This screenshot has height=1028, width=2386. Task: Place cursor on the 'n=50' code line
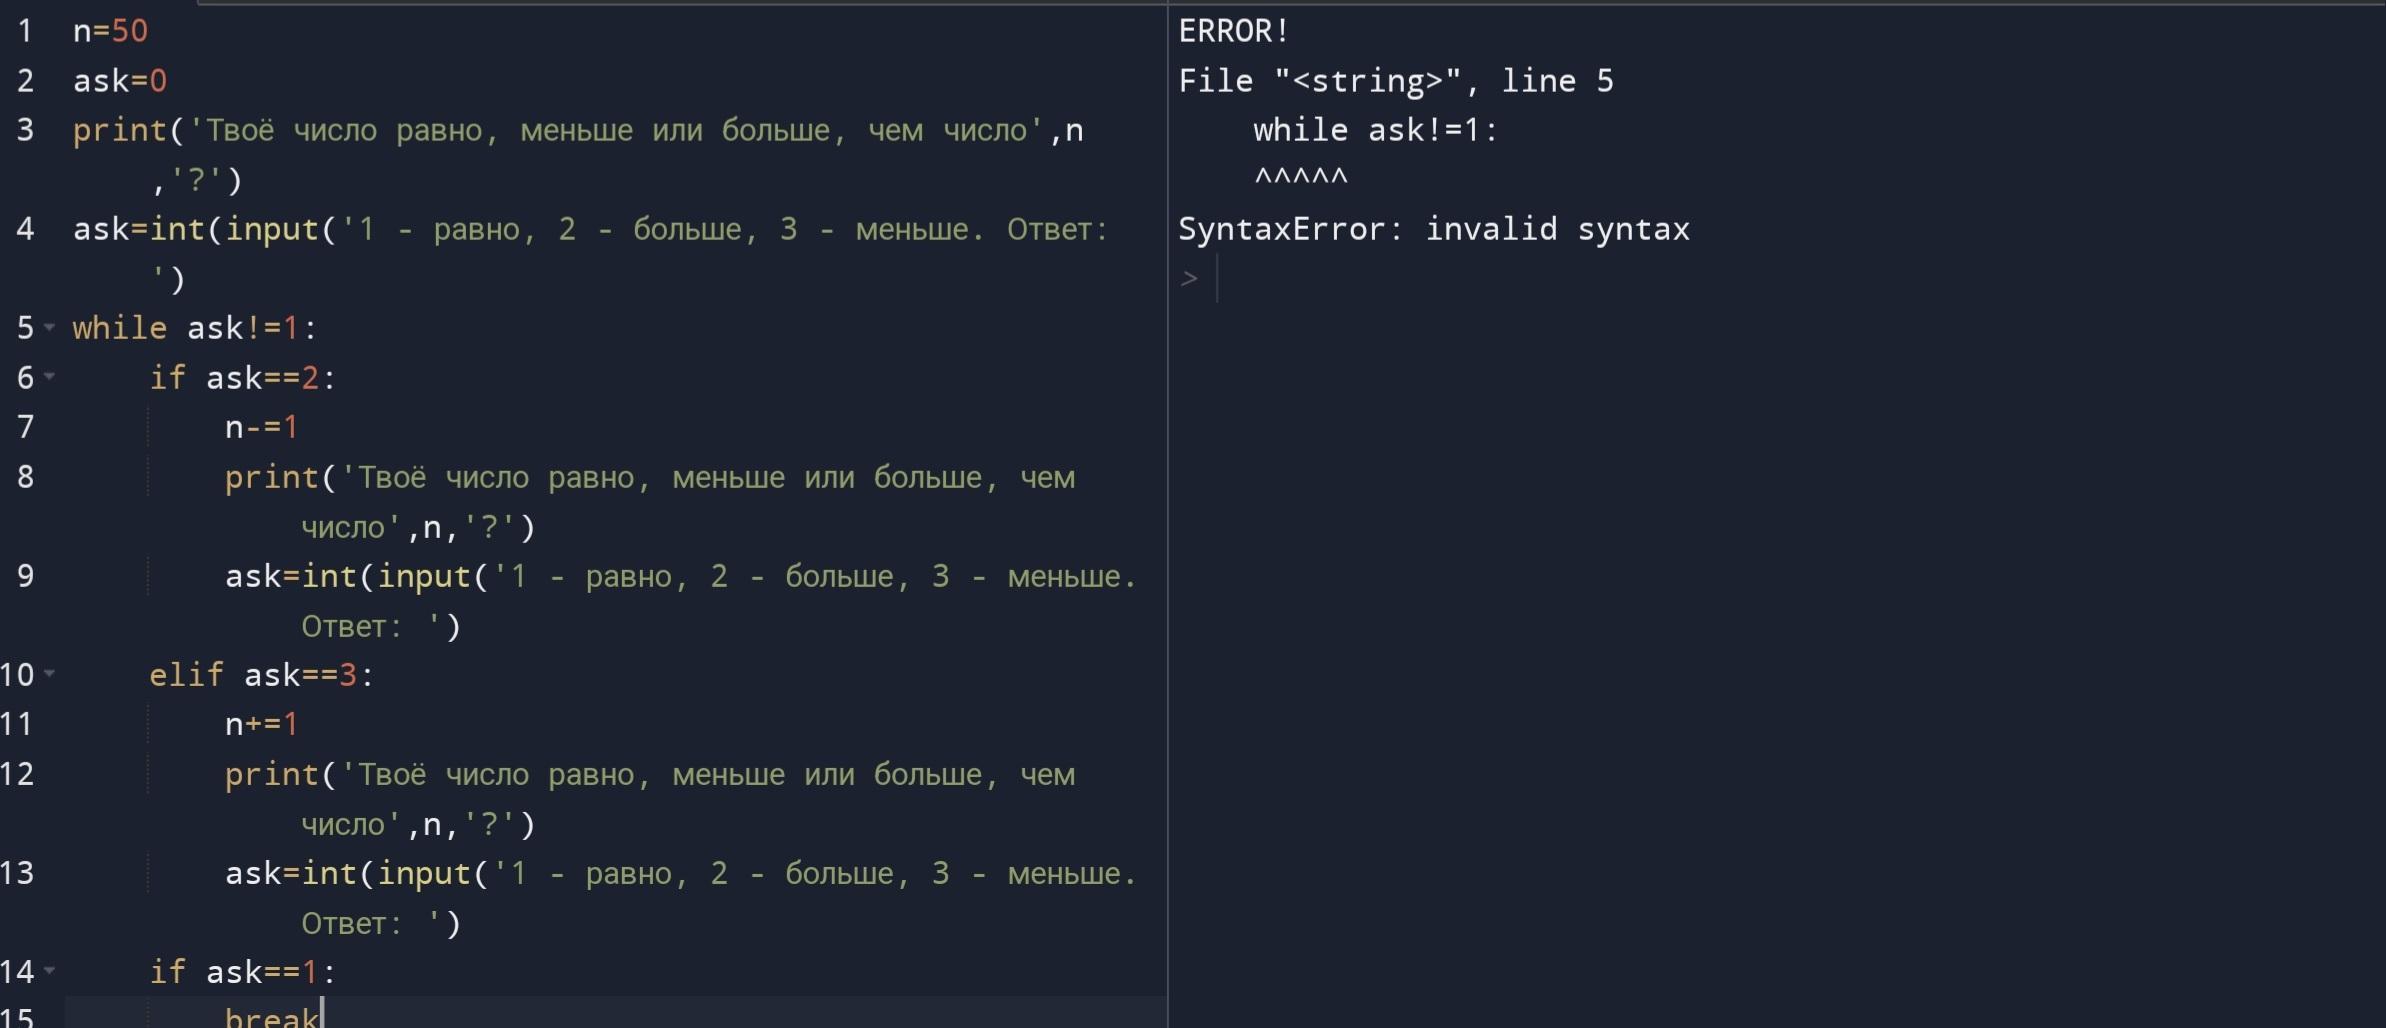[x=110, y=31]
